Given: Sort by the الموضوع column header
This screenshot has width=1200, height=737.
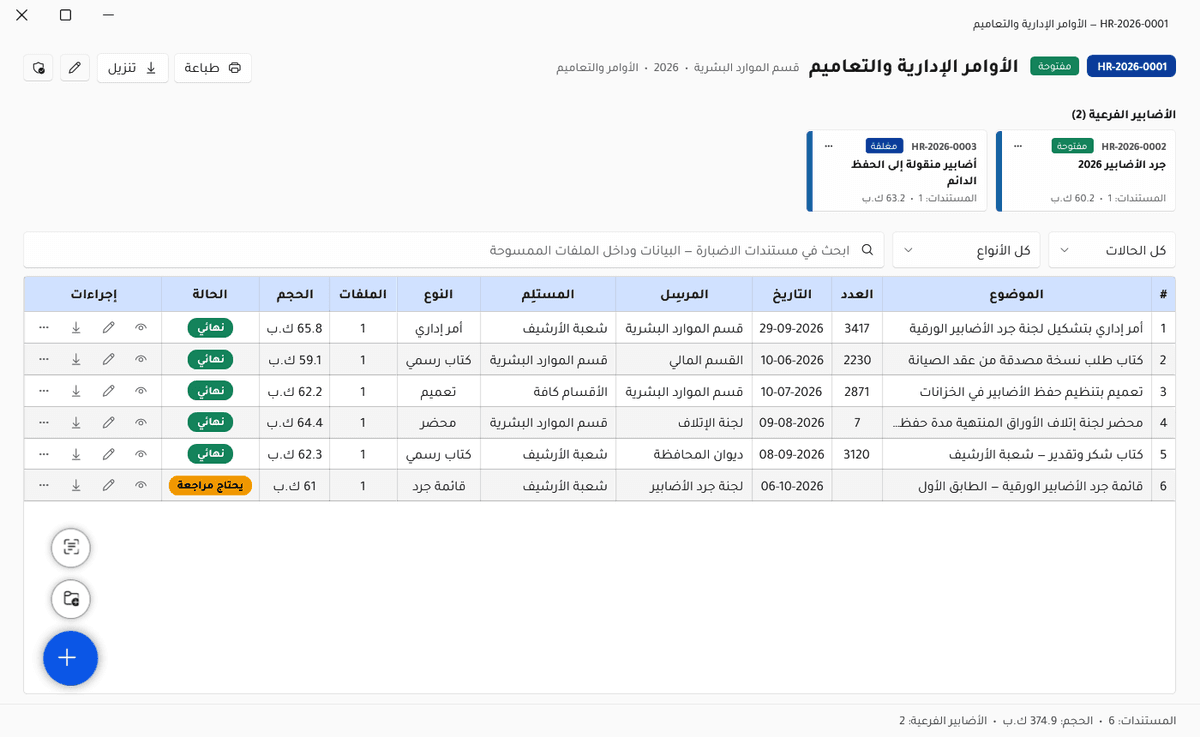Looking at the screenshot, I should pos(1016,294).
